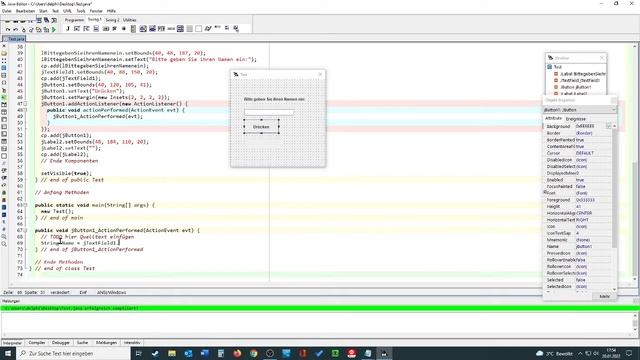
Task: Close the Test form designer window
Action: coord(320,74)
